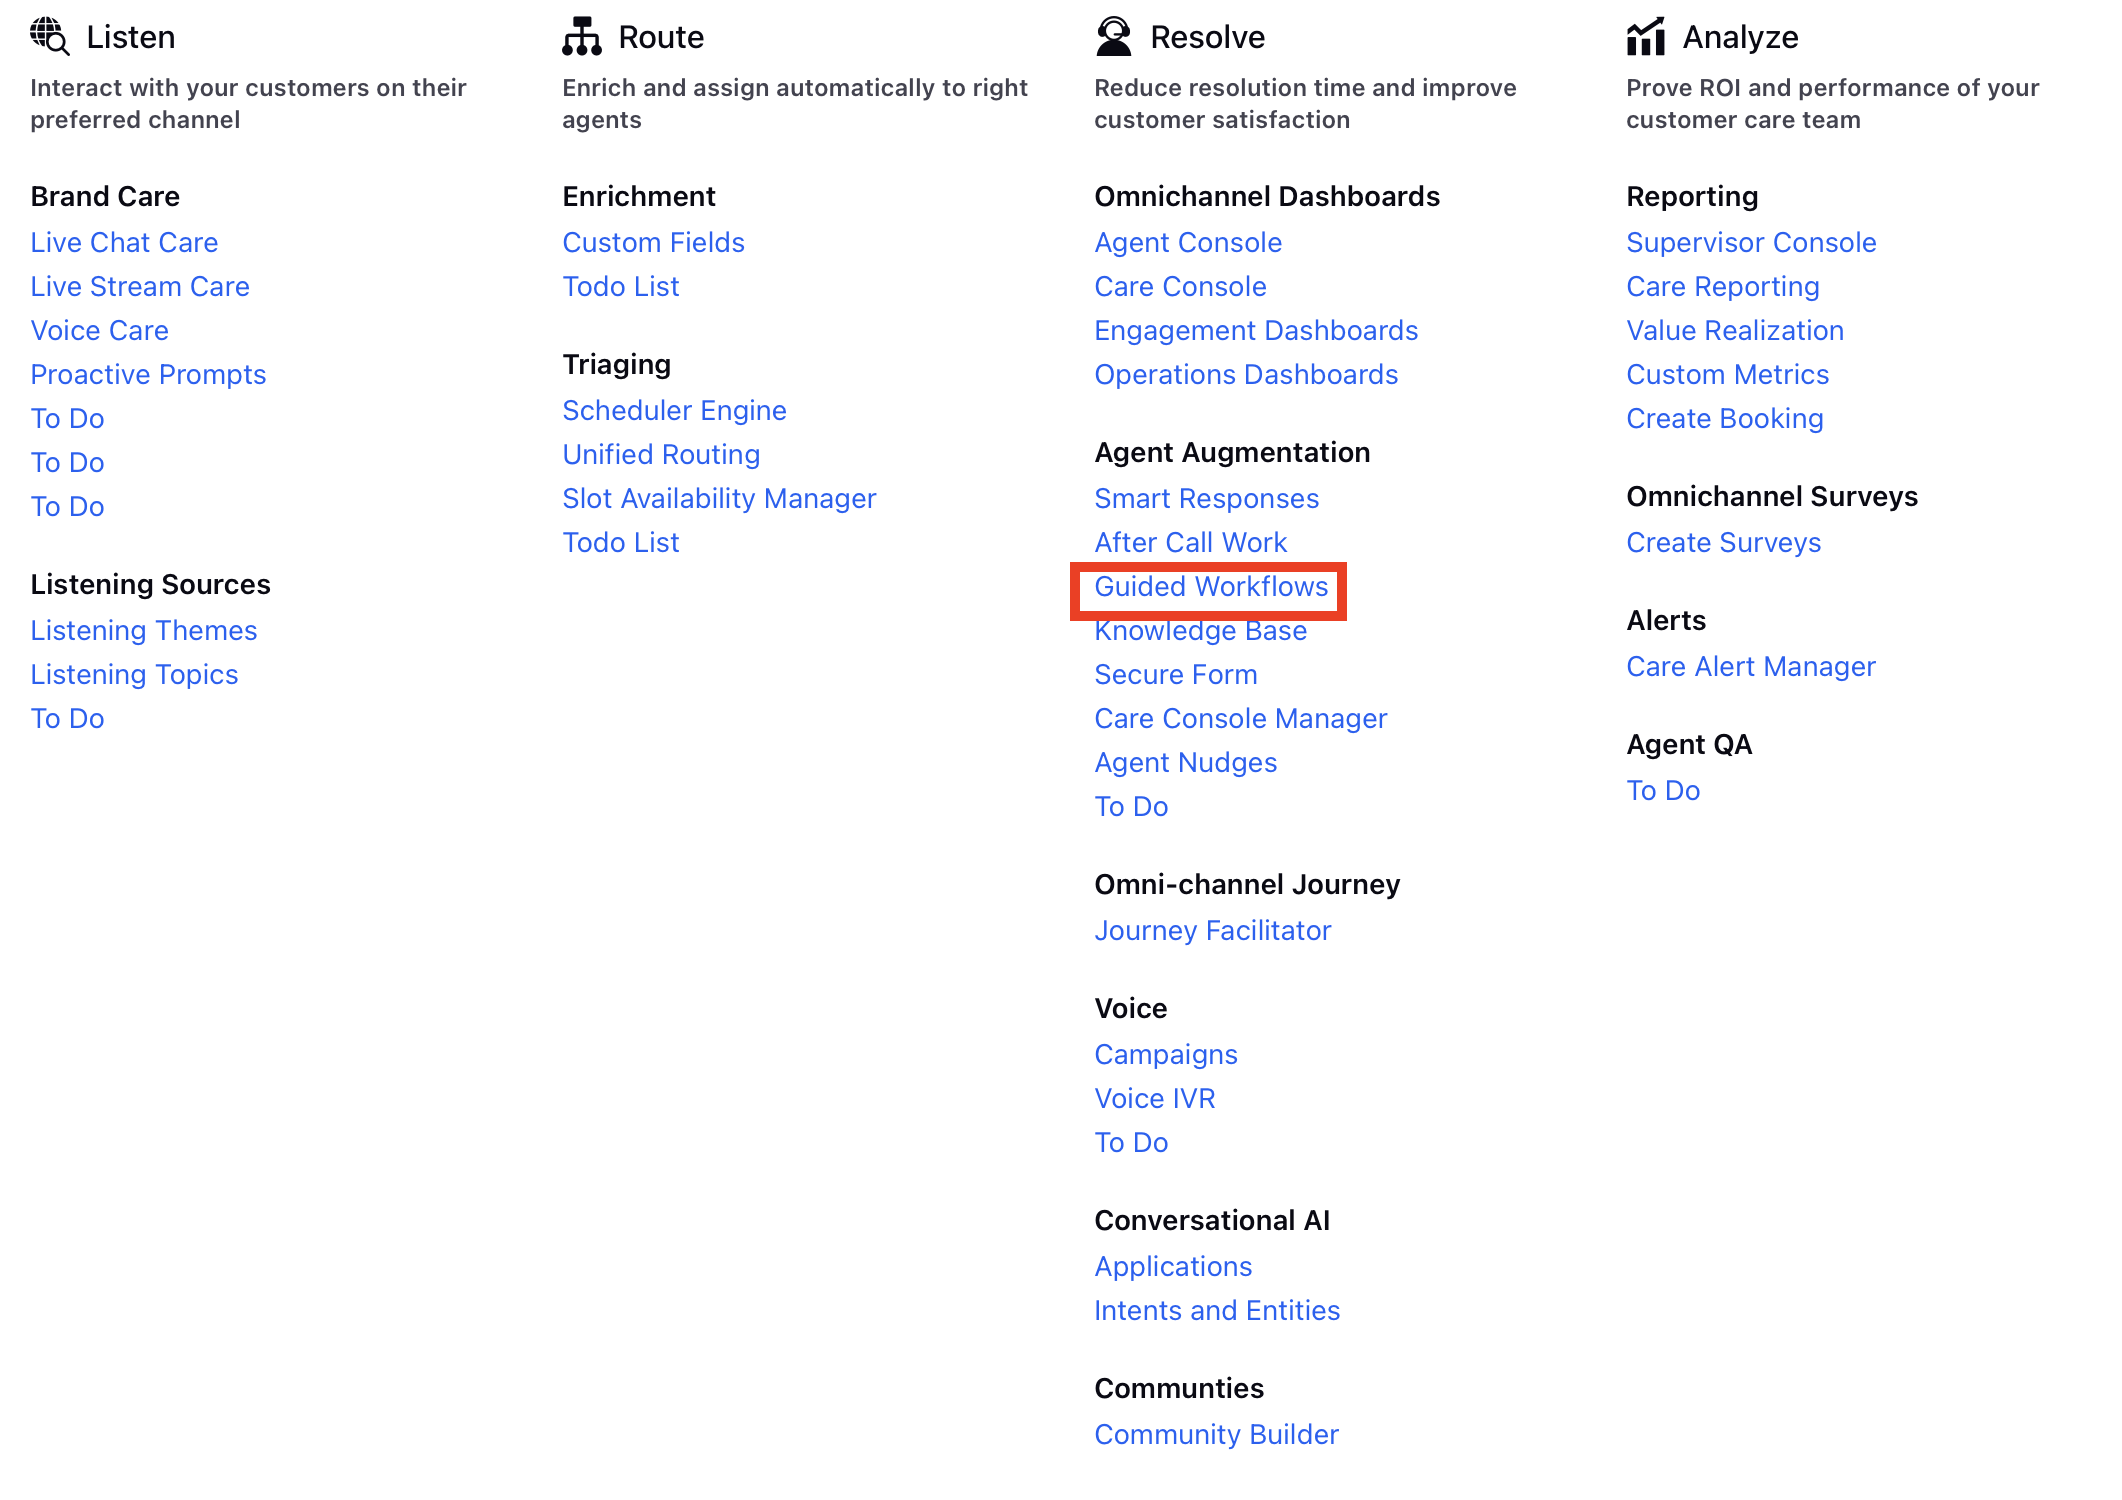Click the Route hierarchy icon
The height and width of the screenshot is (1500, 2122).
coord(582,37)
